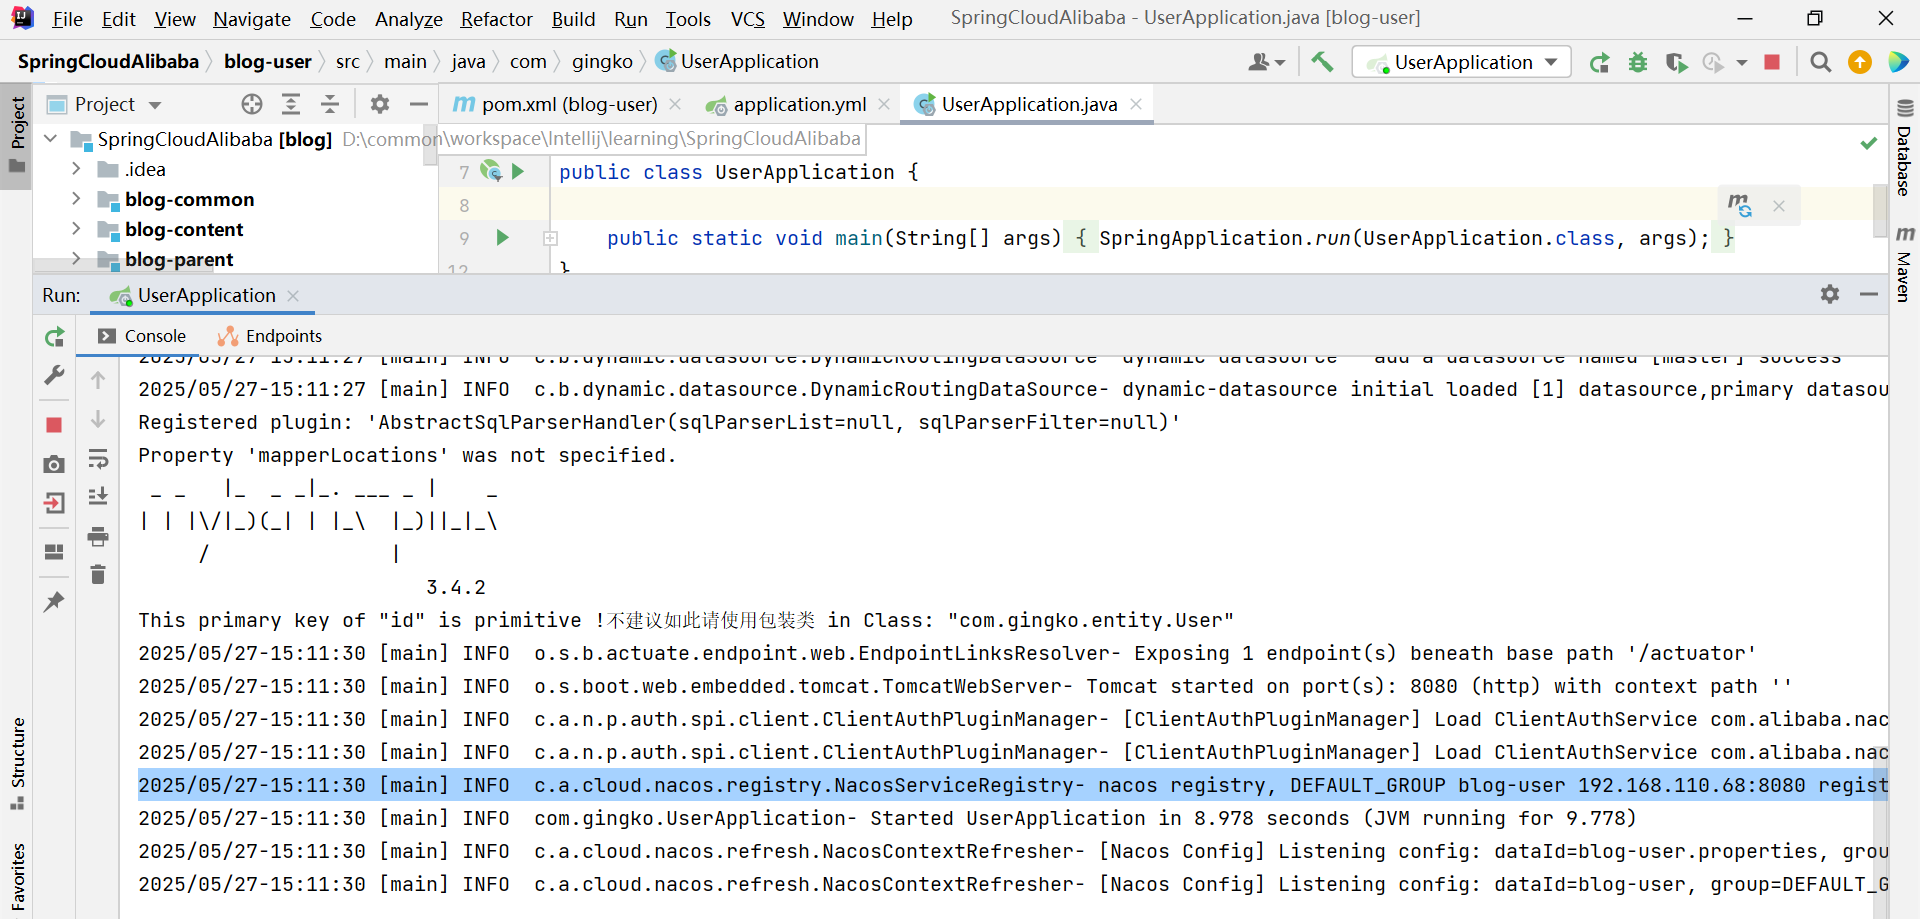Viewport: 1920px width, 919px height.
Task: Click the exit application icon
Action: pos(54,503)
